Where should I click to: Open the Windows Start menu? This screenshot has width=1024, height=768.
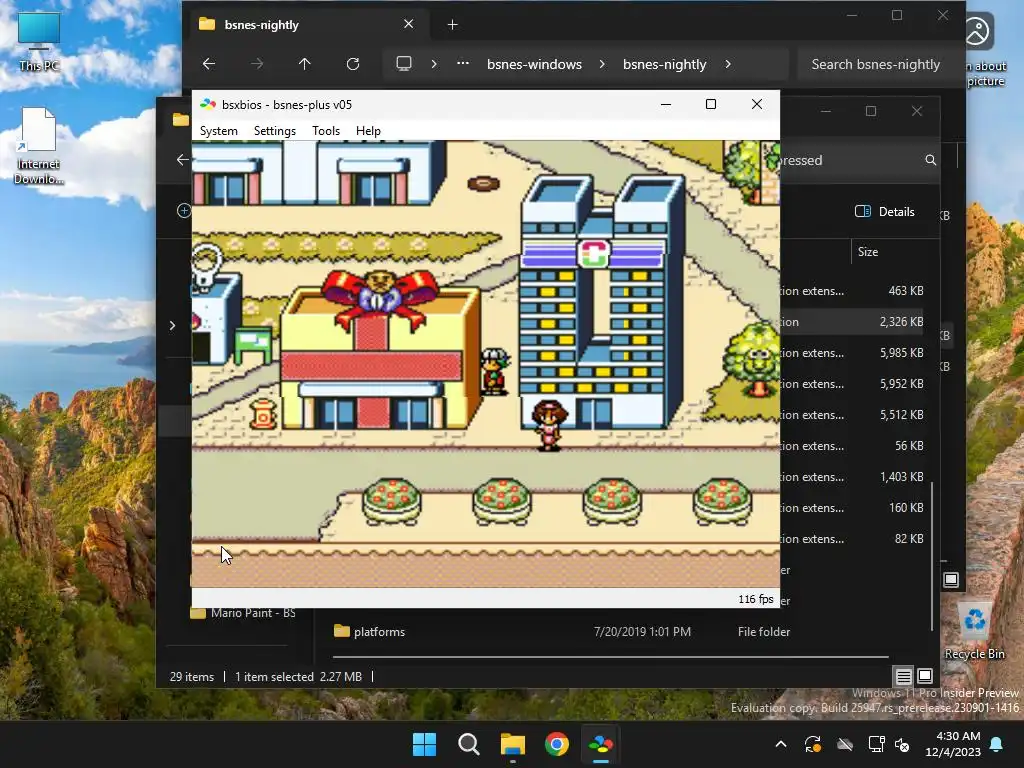tap(424, 744)
